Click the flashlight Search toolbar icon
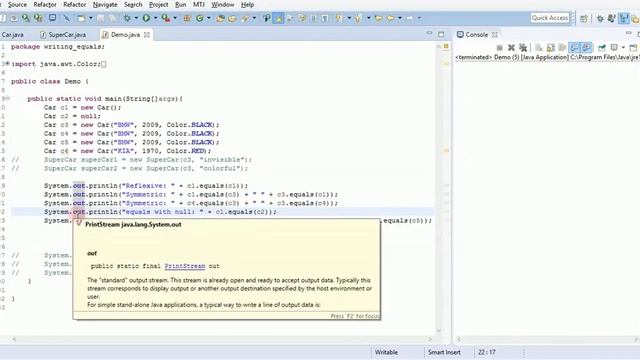 245,18
